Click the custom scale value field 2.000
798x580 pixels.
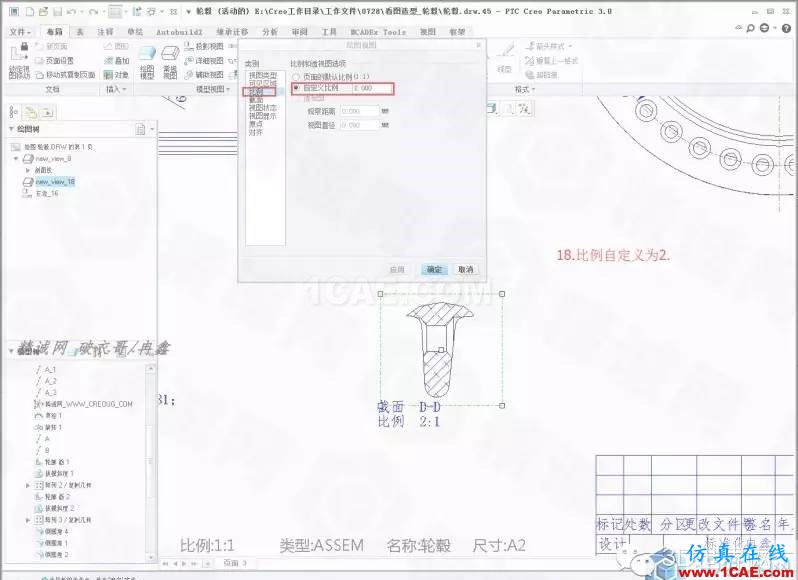pos(372,89)
